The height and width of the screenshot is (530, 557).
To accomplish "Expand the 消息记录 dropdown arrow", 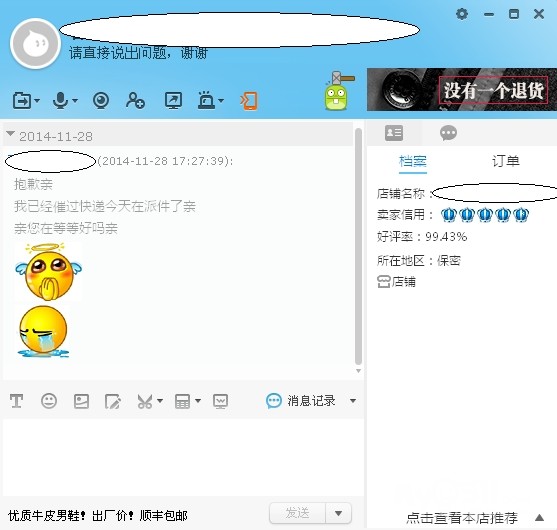I will pyautogui.click(x=353, y=401).
